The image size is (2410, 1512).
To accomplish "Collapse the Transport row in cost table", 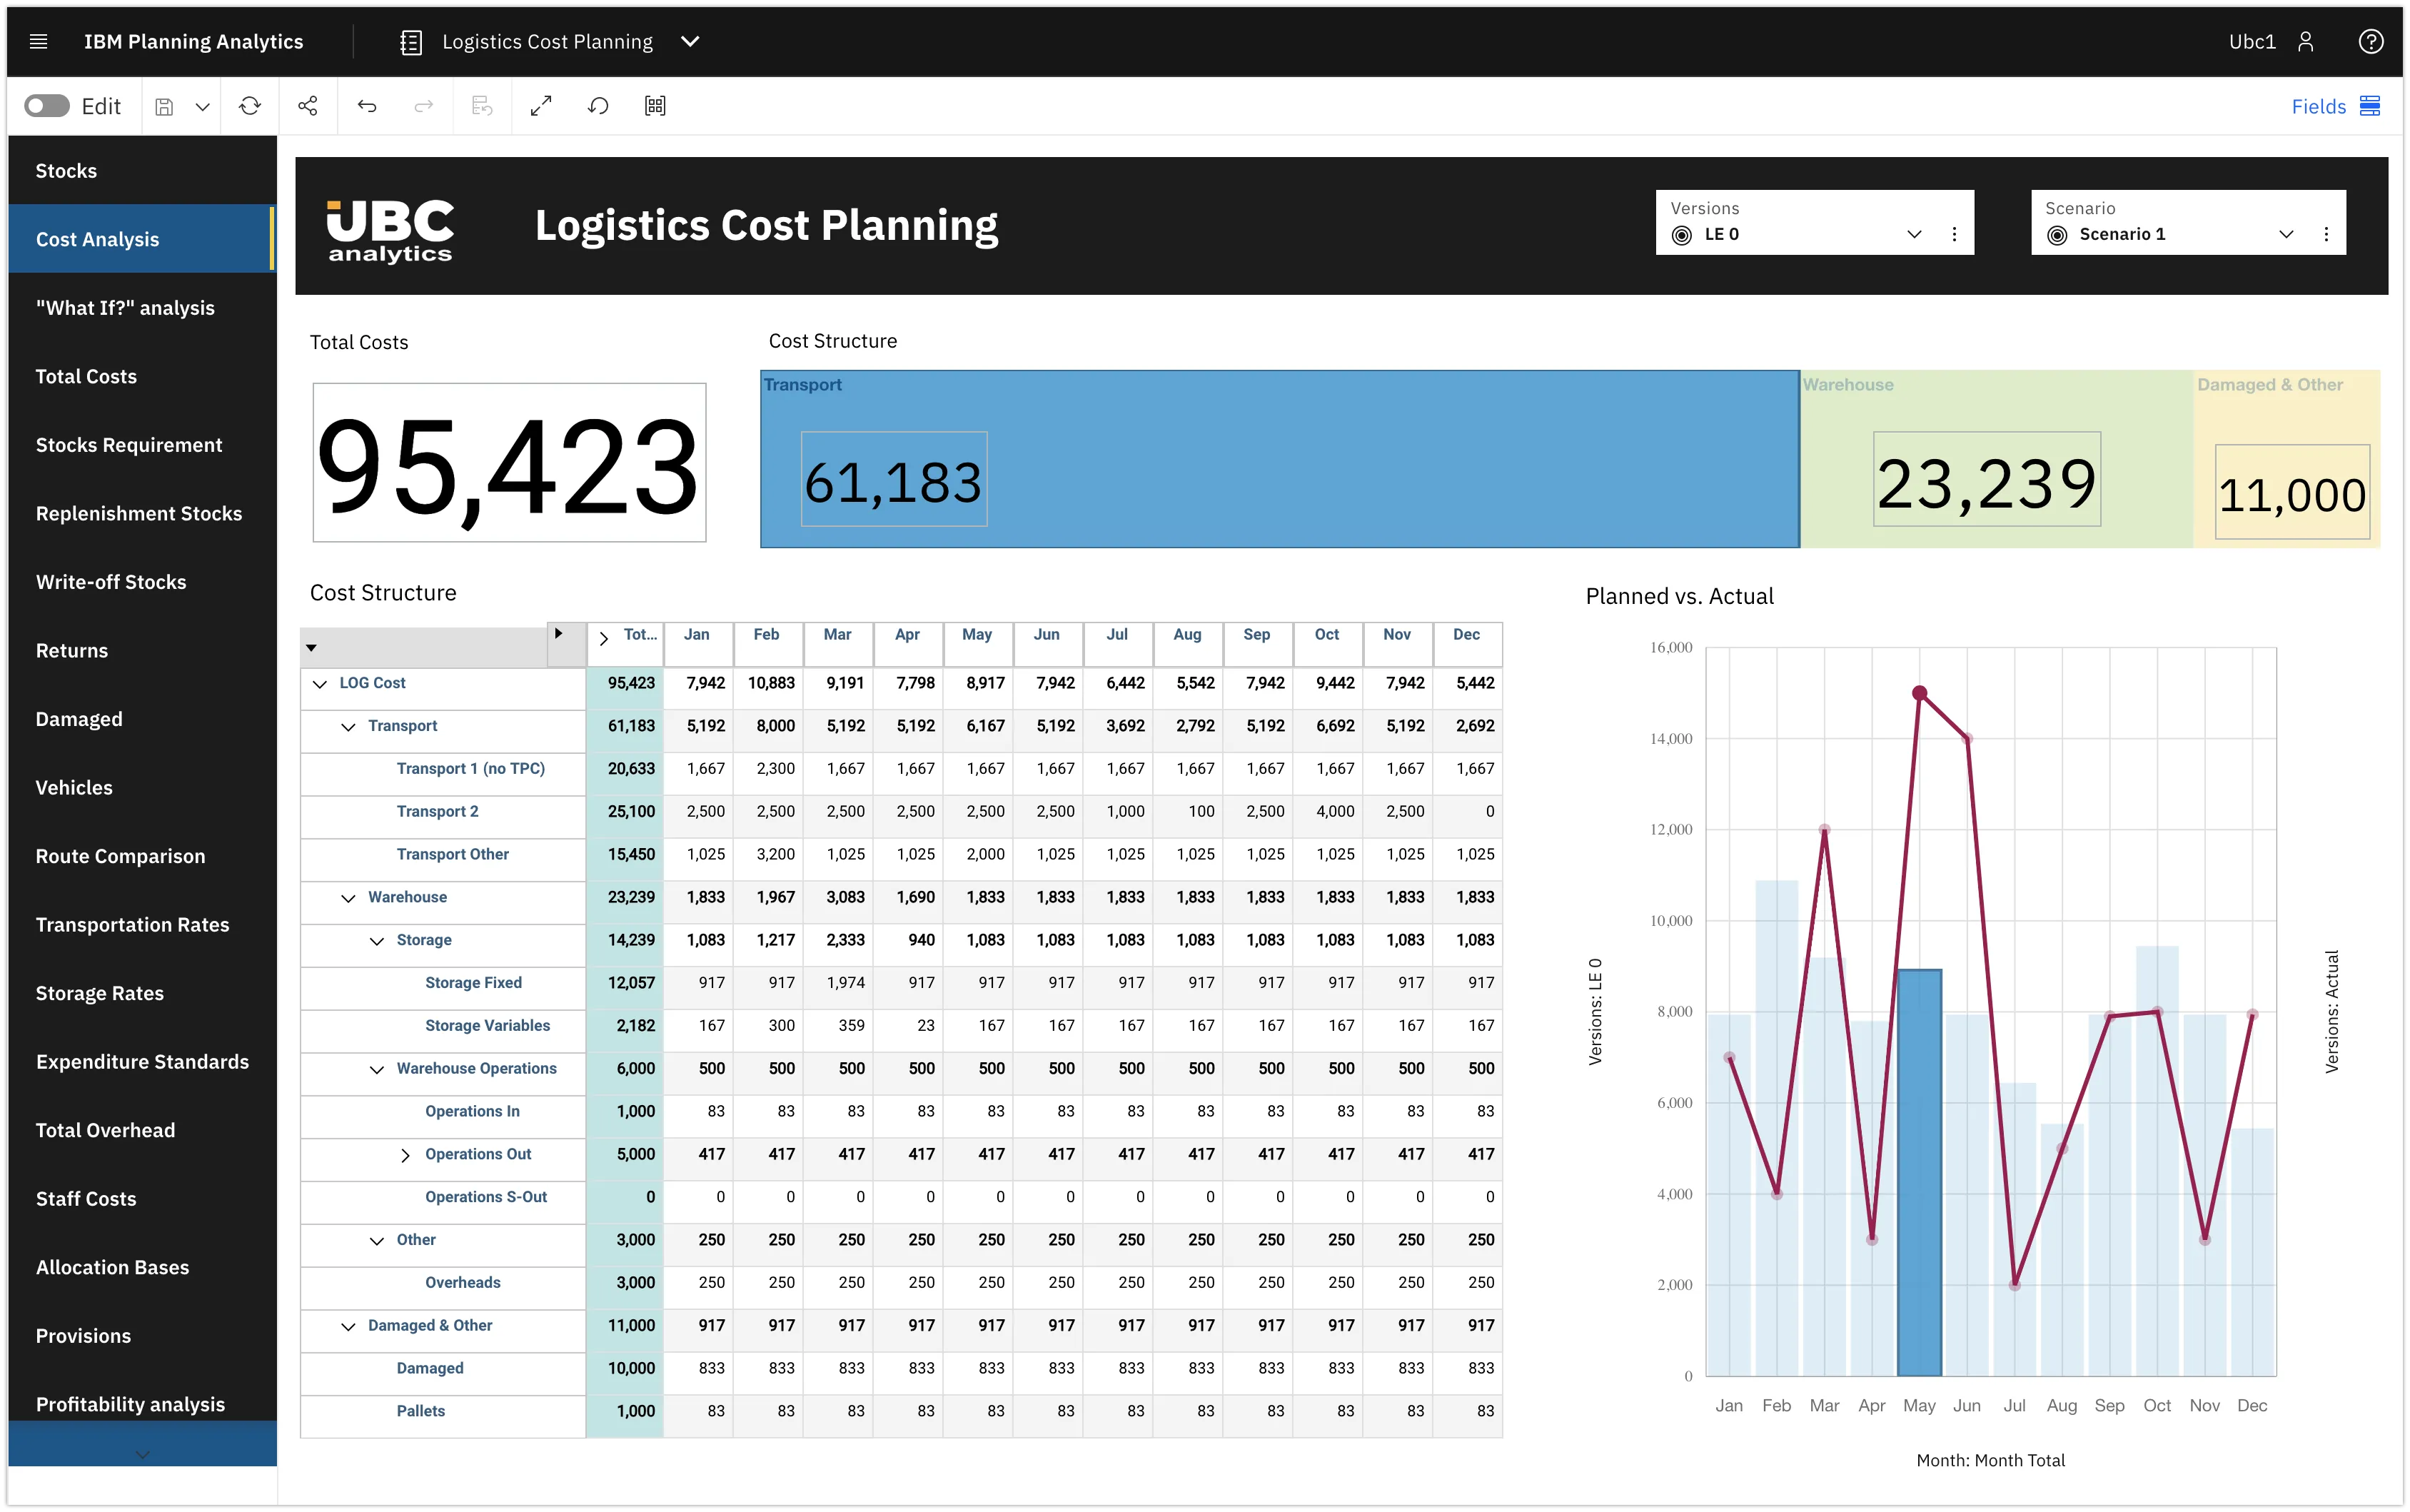I will 348,727.
